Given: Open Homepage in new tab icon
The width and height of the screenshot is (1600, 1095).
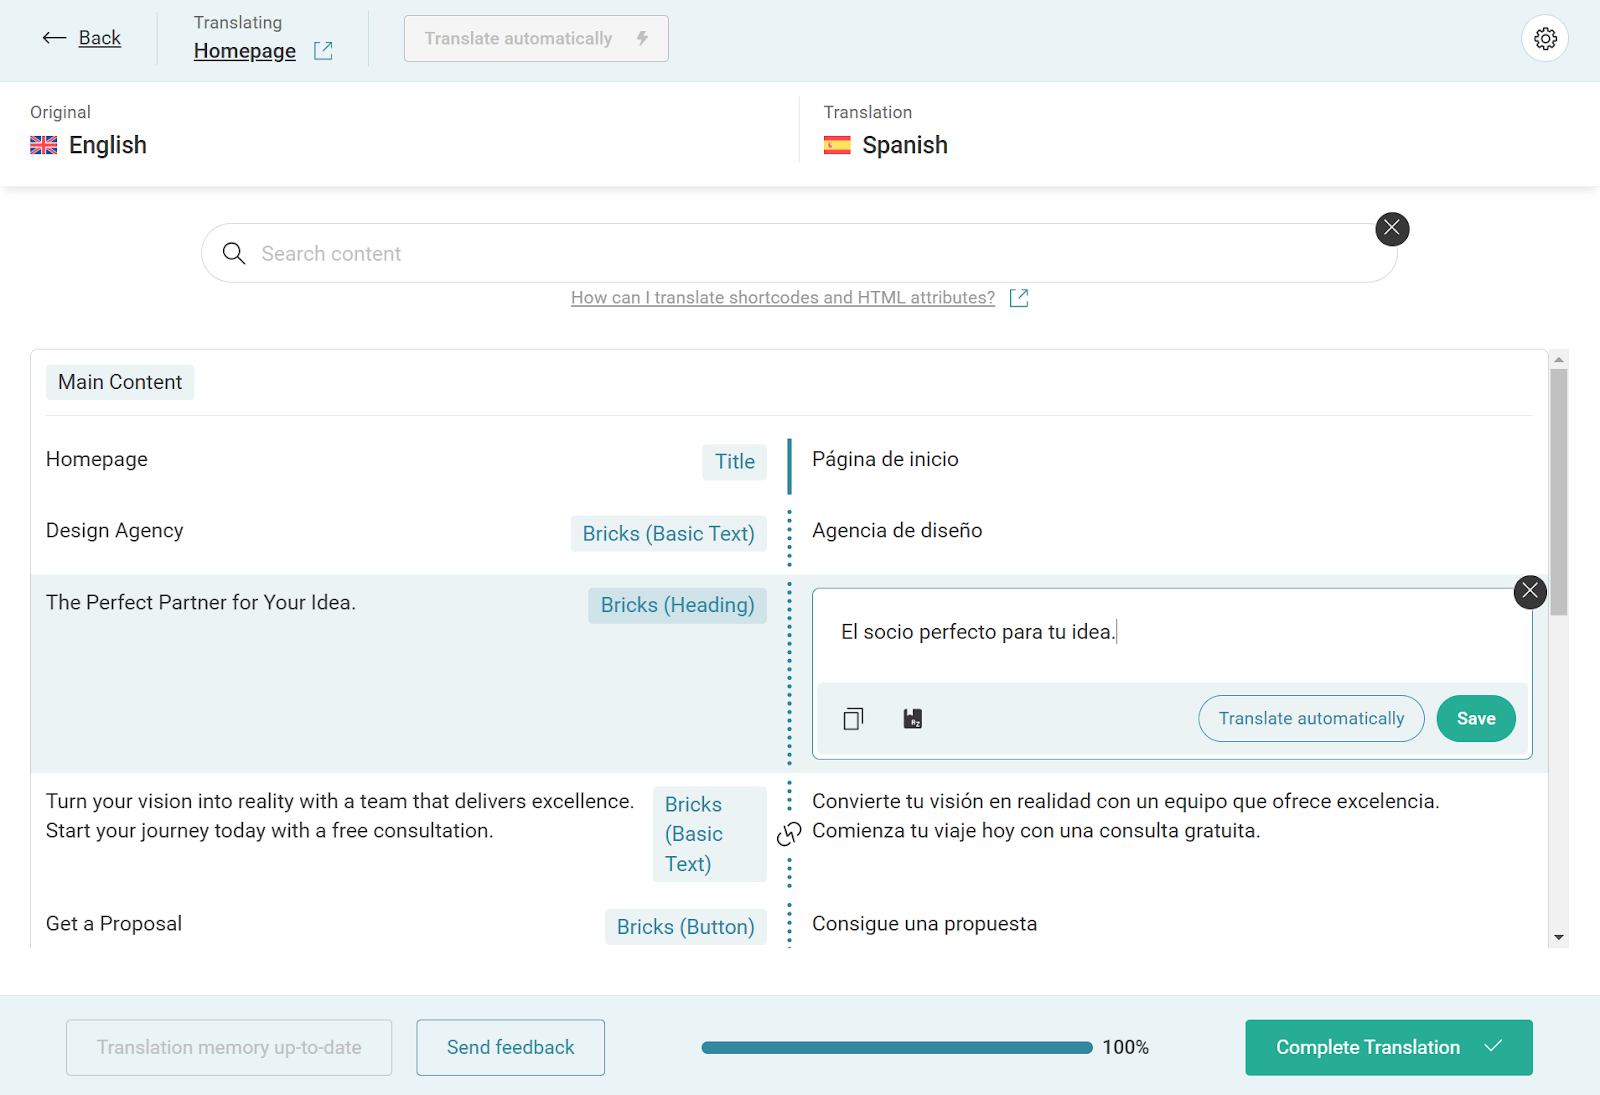Looking at the screenshot, I should pos(323,51).
